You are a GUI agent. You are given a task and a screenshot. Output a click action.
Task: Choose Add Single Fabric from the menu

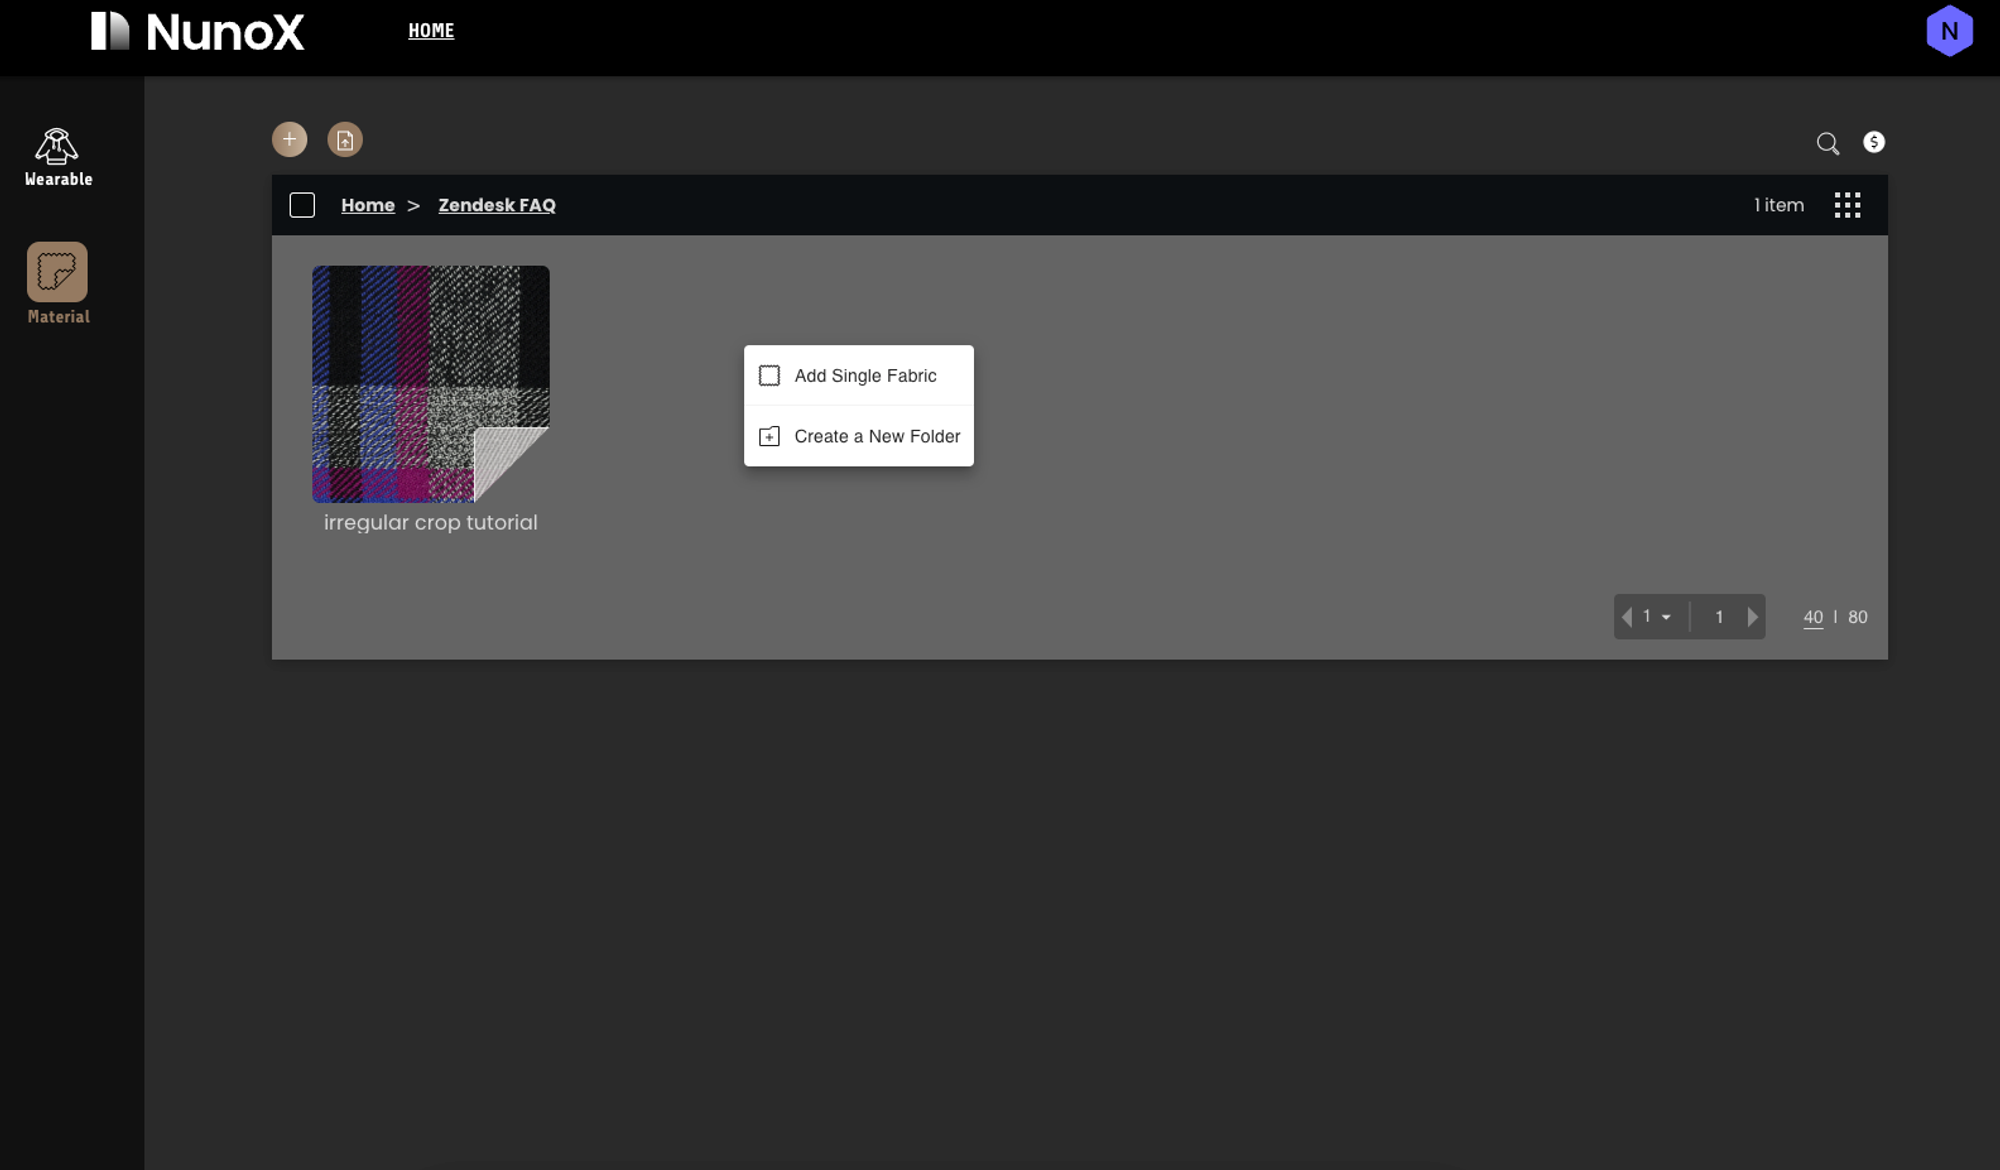point(859,376)
